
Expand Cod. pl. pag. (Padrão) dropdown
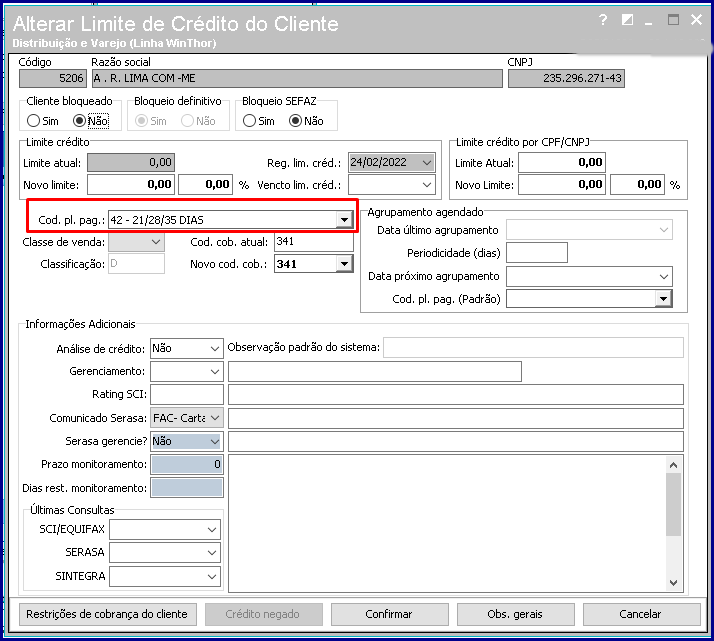tap(663, 299)
